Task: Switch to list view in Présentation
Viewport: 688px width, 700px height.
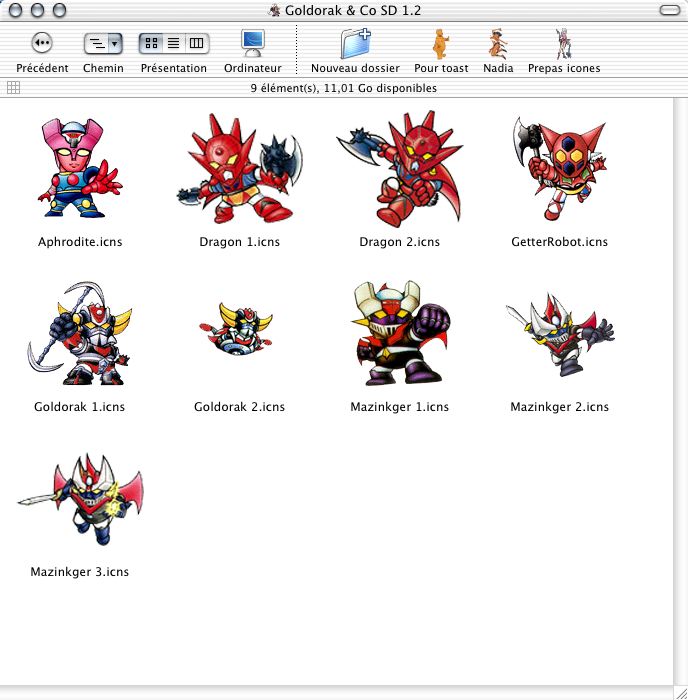Action: click(x=174, y=43)
